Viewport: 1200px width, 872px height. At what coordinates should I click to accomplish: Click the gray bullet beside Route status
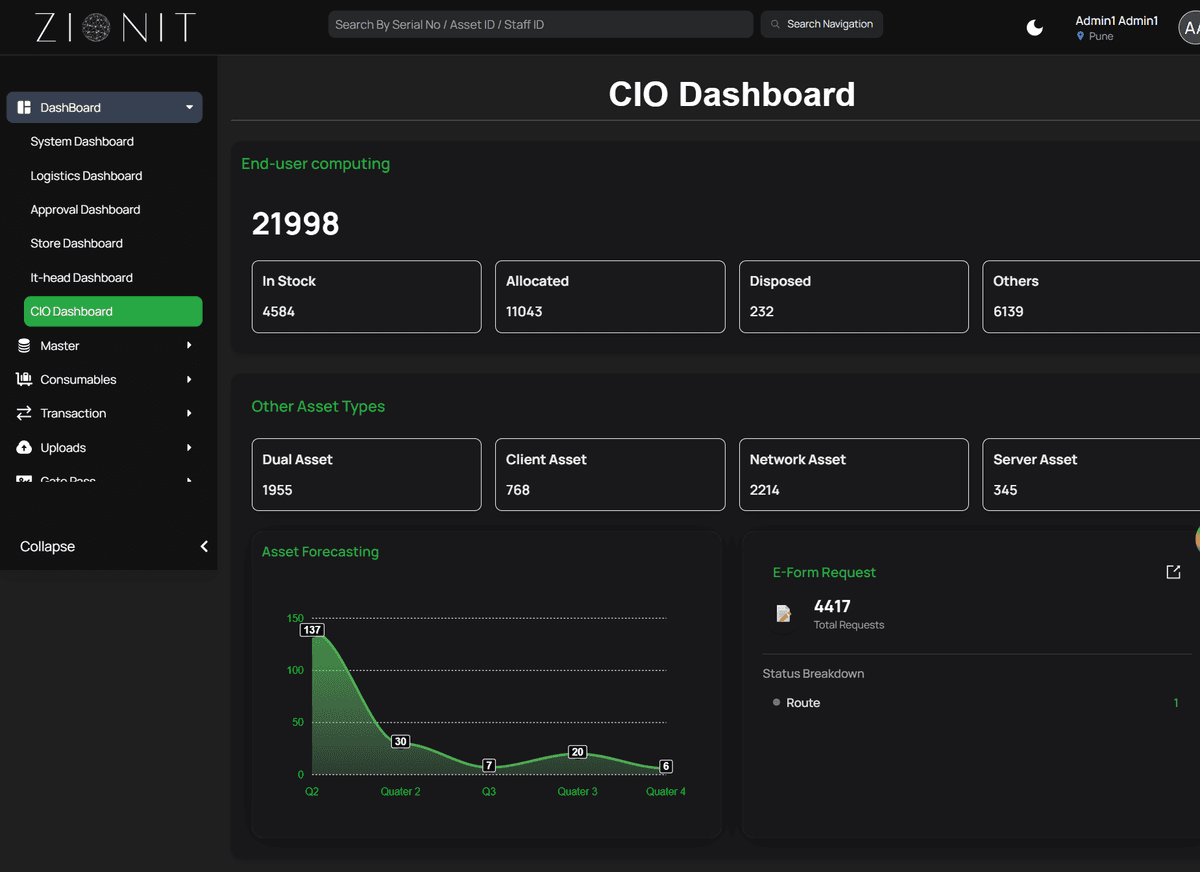(x=776, y=703)
